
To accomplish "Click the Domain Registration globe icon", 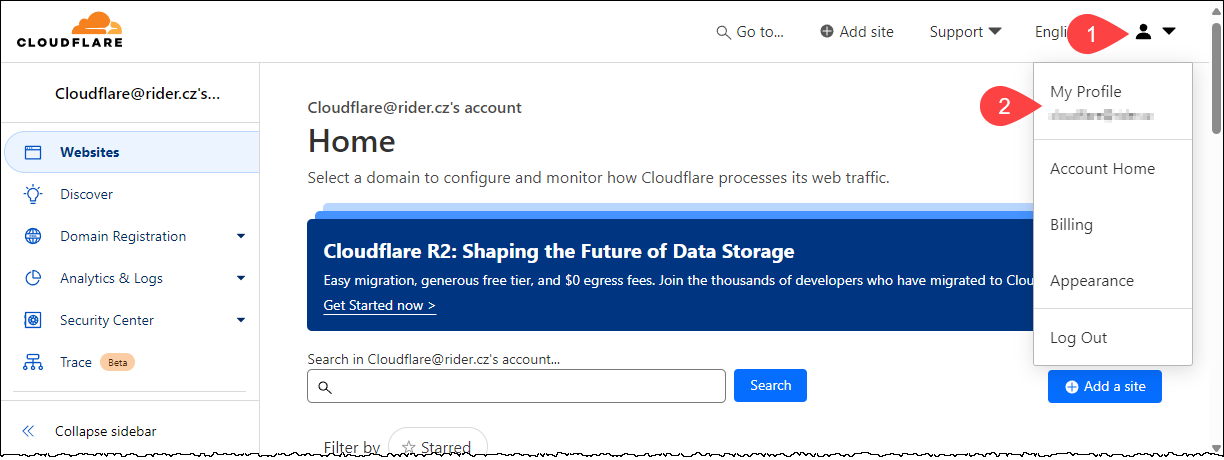I will (33, 237).
